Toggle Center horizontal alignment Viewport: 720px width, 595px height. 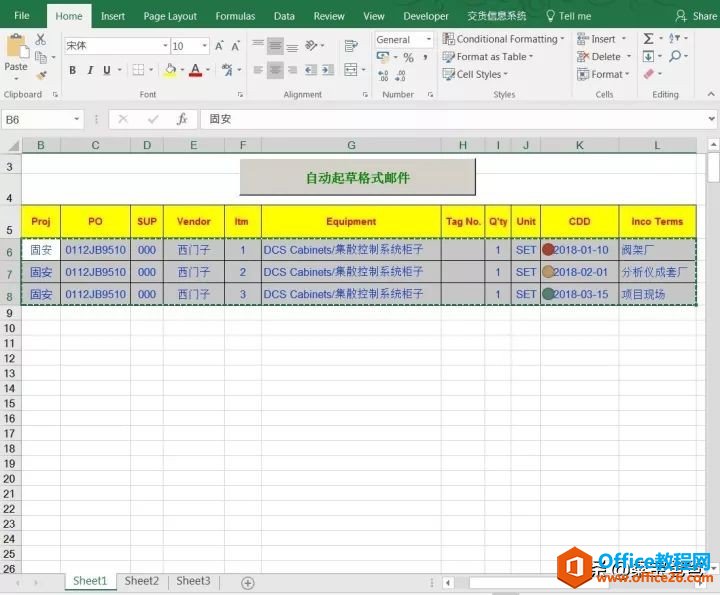(x=275, y=70)
